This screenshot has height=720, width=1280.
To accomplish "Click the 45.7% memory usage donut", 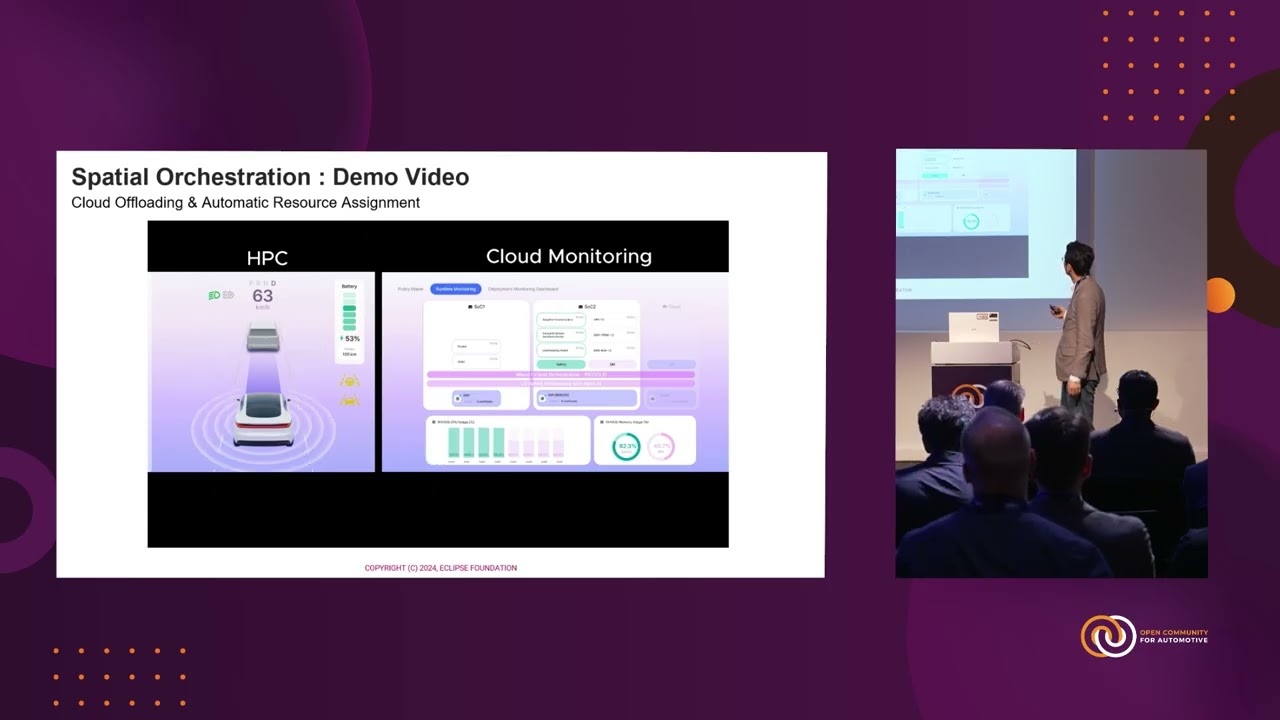I will 660,446.
